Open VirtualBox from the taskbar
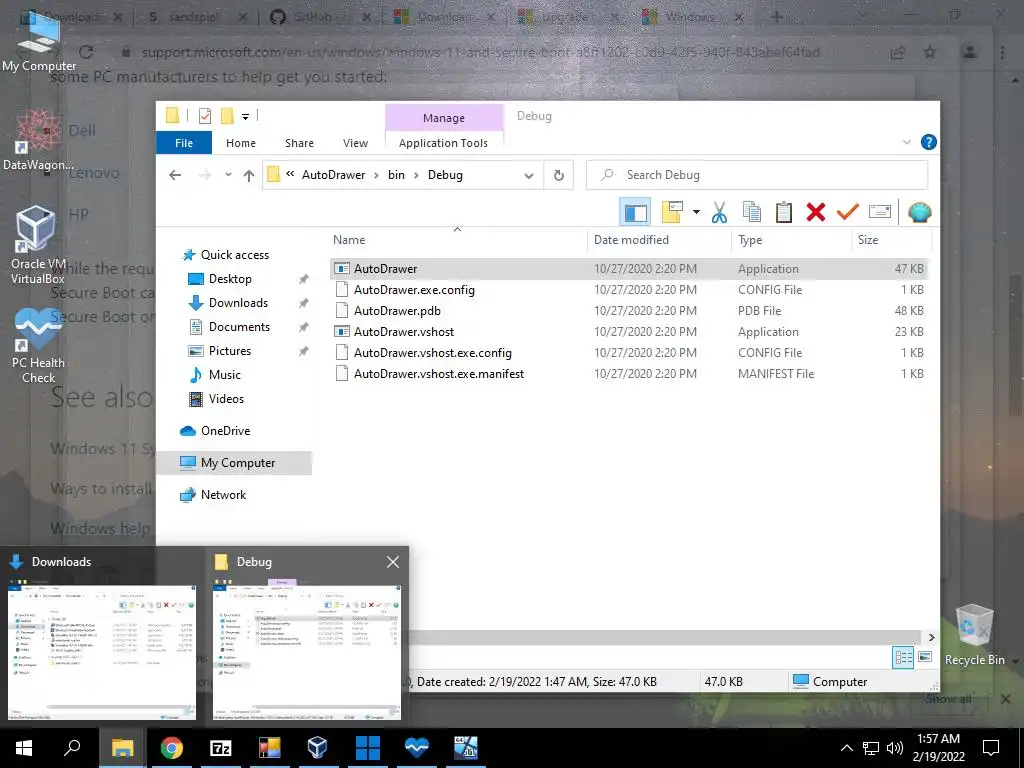 pyautogui.click(x=318, y=748)
